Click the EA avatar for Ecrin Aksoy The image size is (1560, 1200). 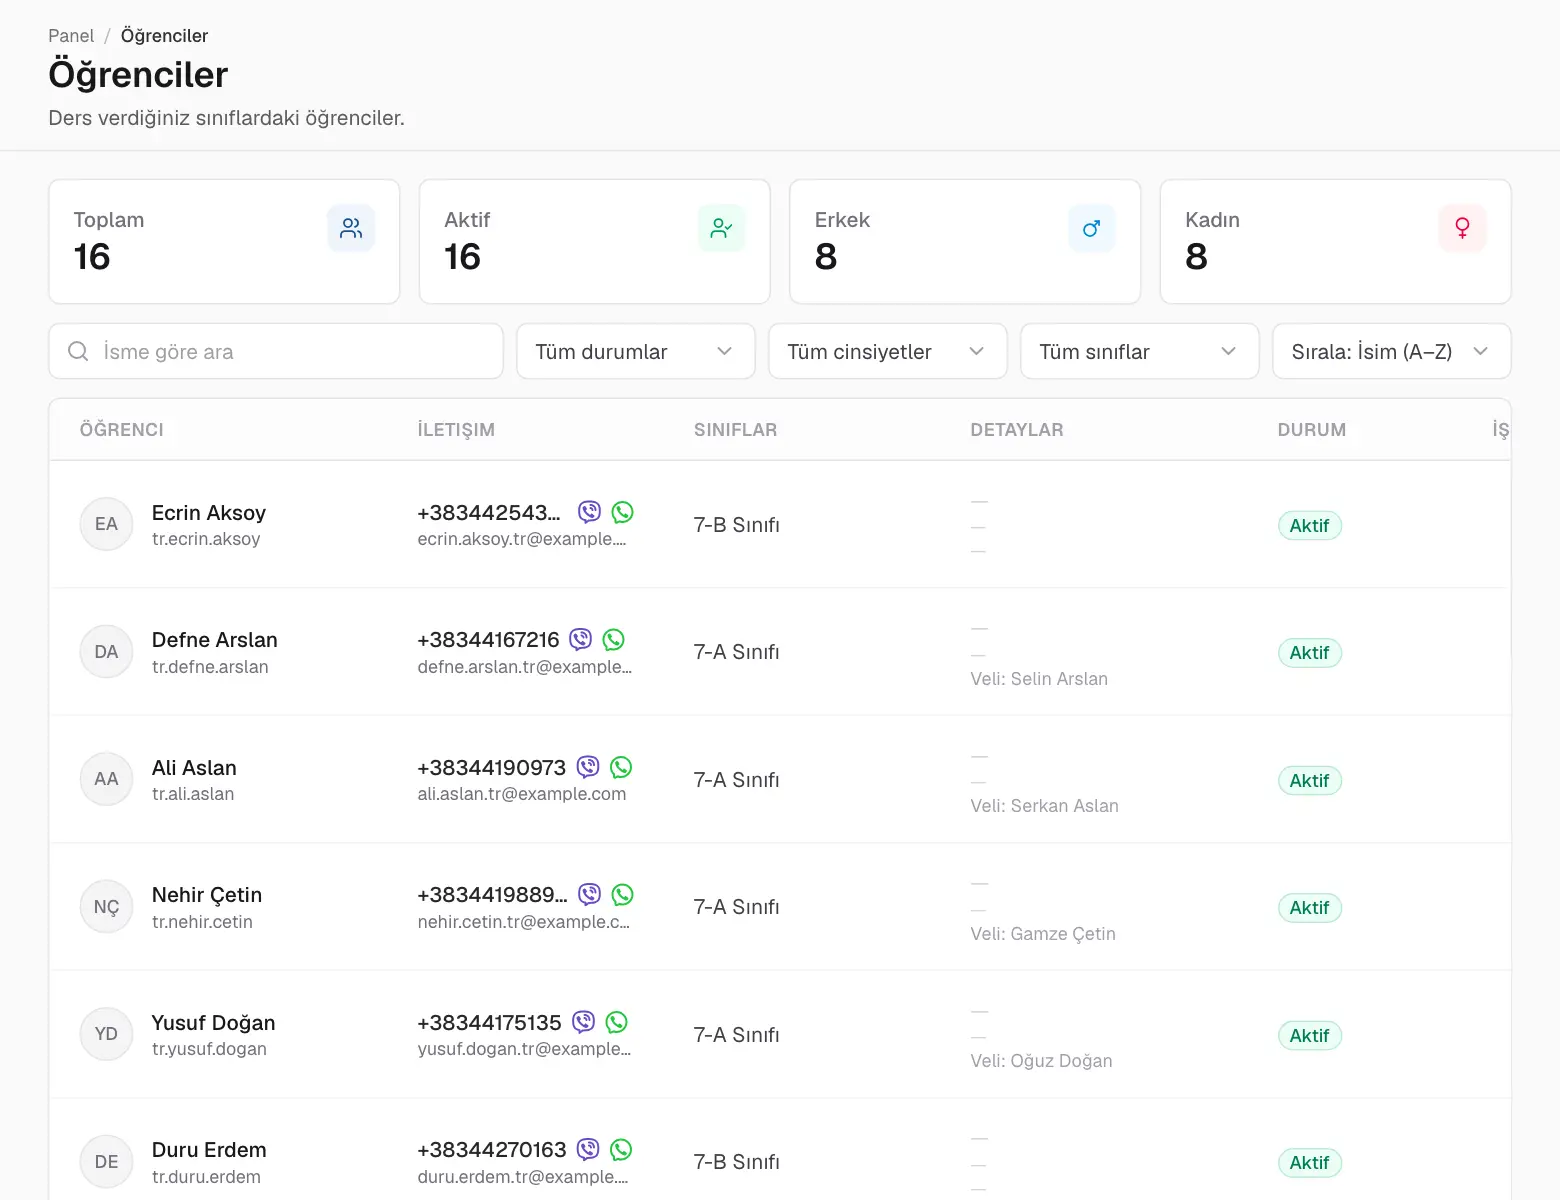(x=106, y=524)
